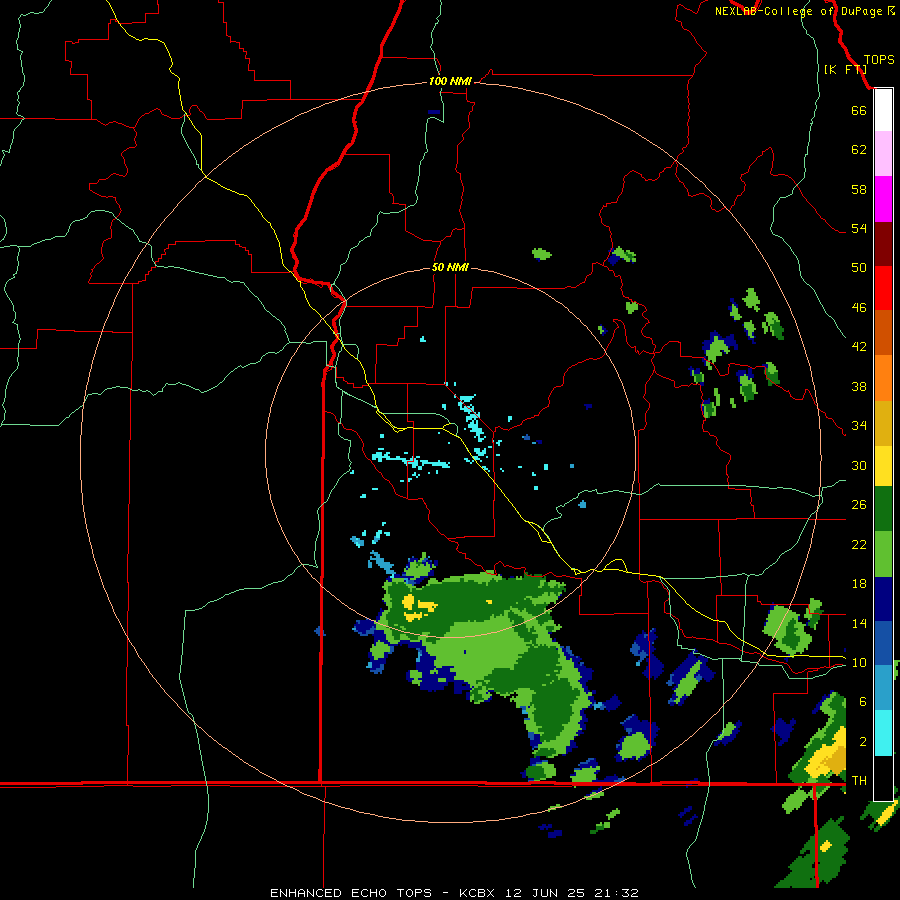The height and width of the screenshot is (900, 900).
Task: Click the navy blue legend swatch
Action: point(883,599)
